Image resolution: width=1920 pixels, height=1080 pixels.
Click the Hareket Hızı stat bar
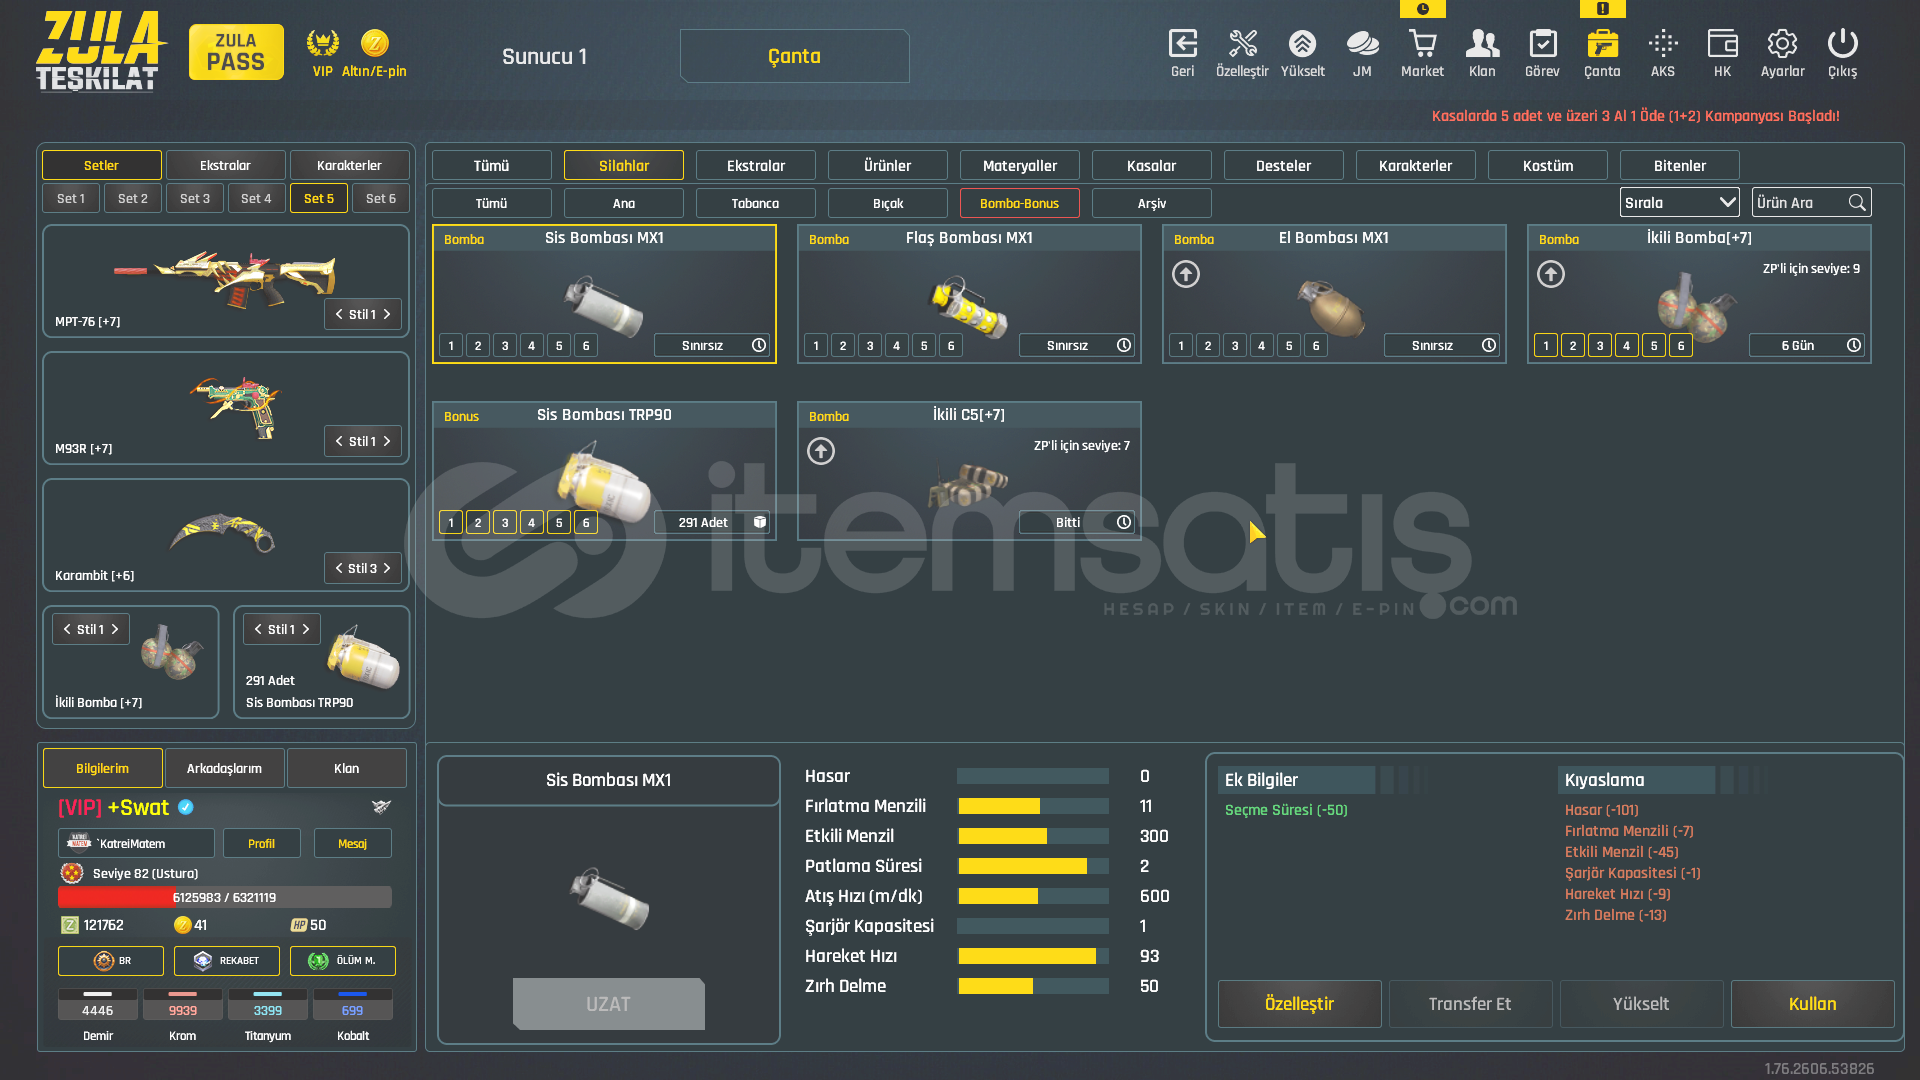click(x=1033, y=956)
